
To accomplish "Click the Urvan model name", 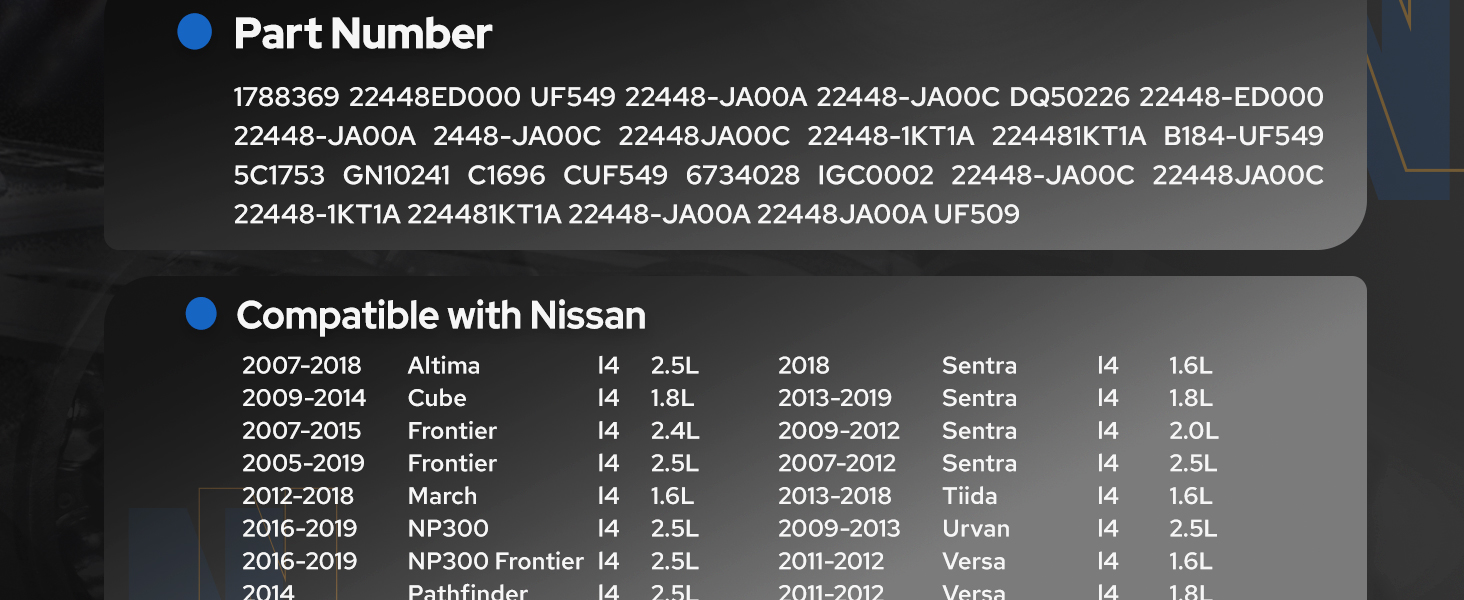I will (976, 529).
